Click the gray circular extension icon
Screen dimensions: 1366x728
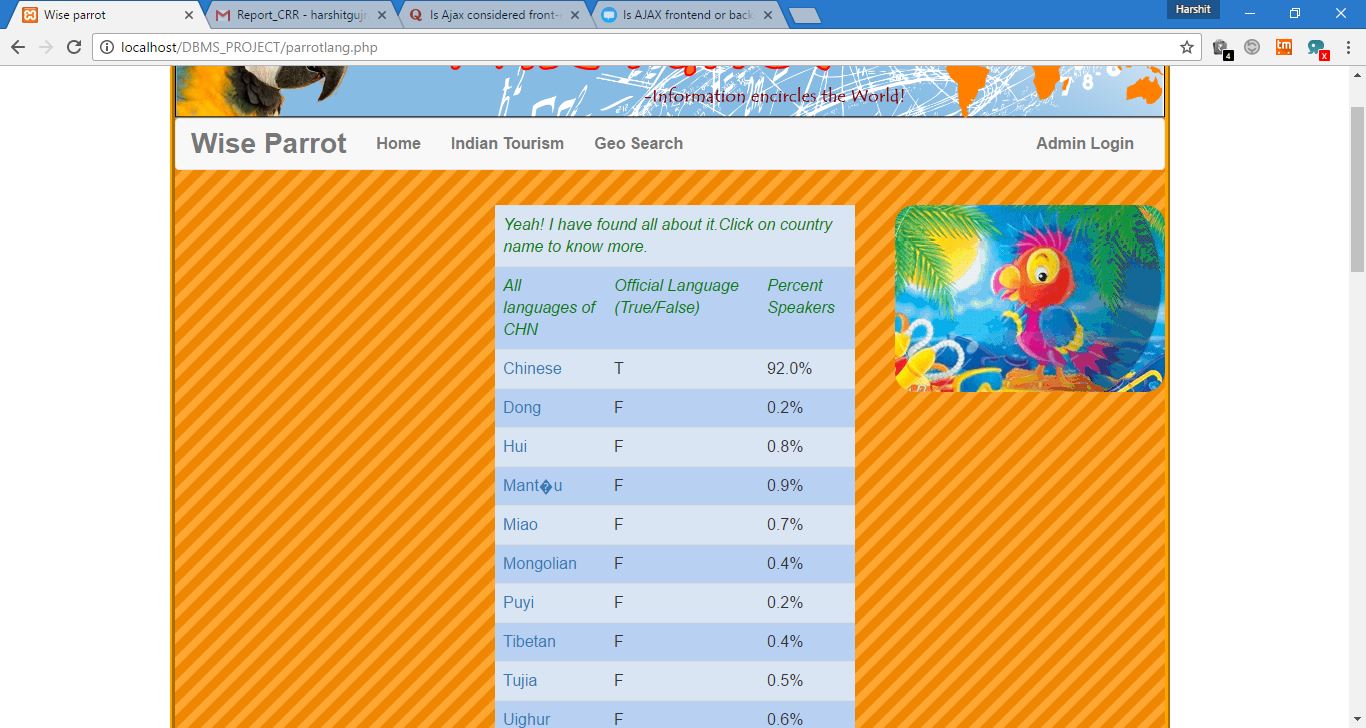pyautogui.click(x=1252, y=47)
